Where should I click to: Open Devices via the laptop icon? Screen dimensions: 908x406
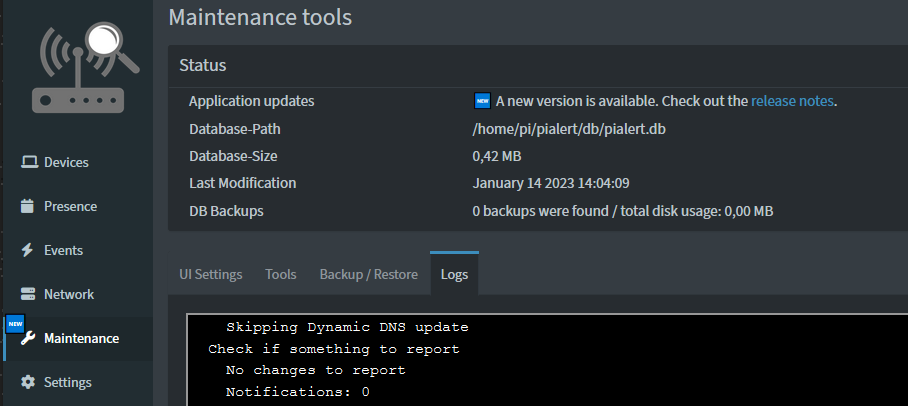click(29, 162)
